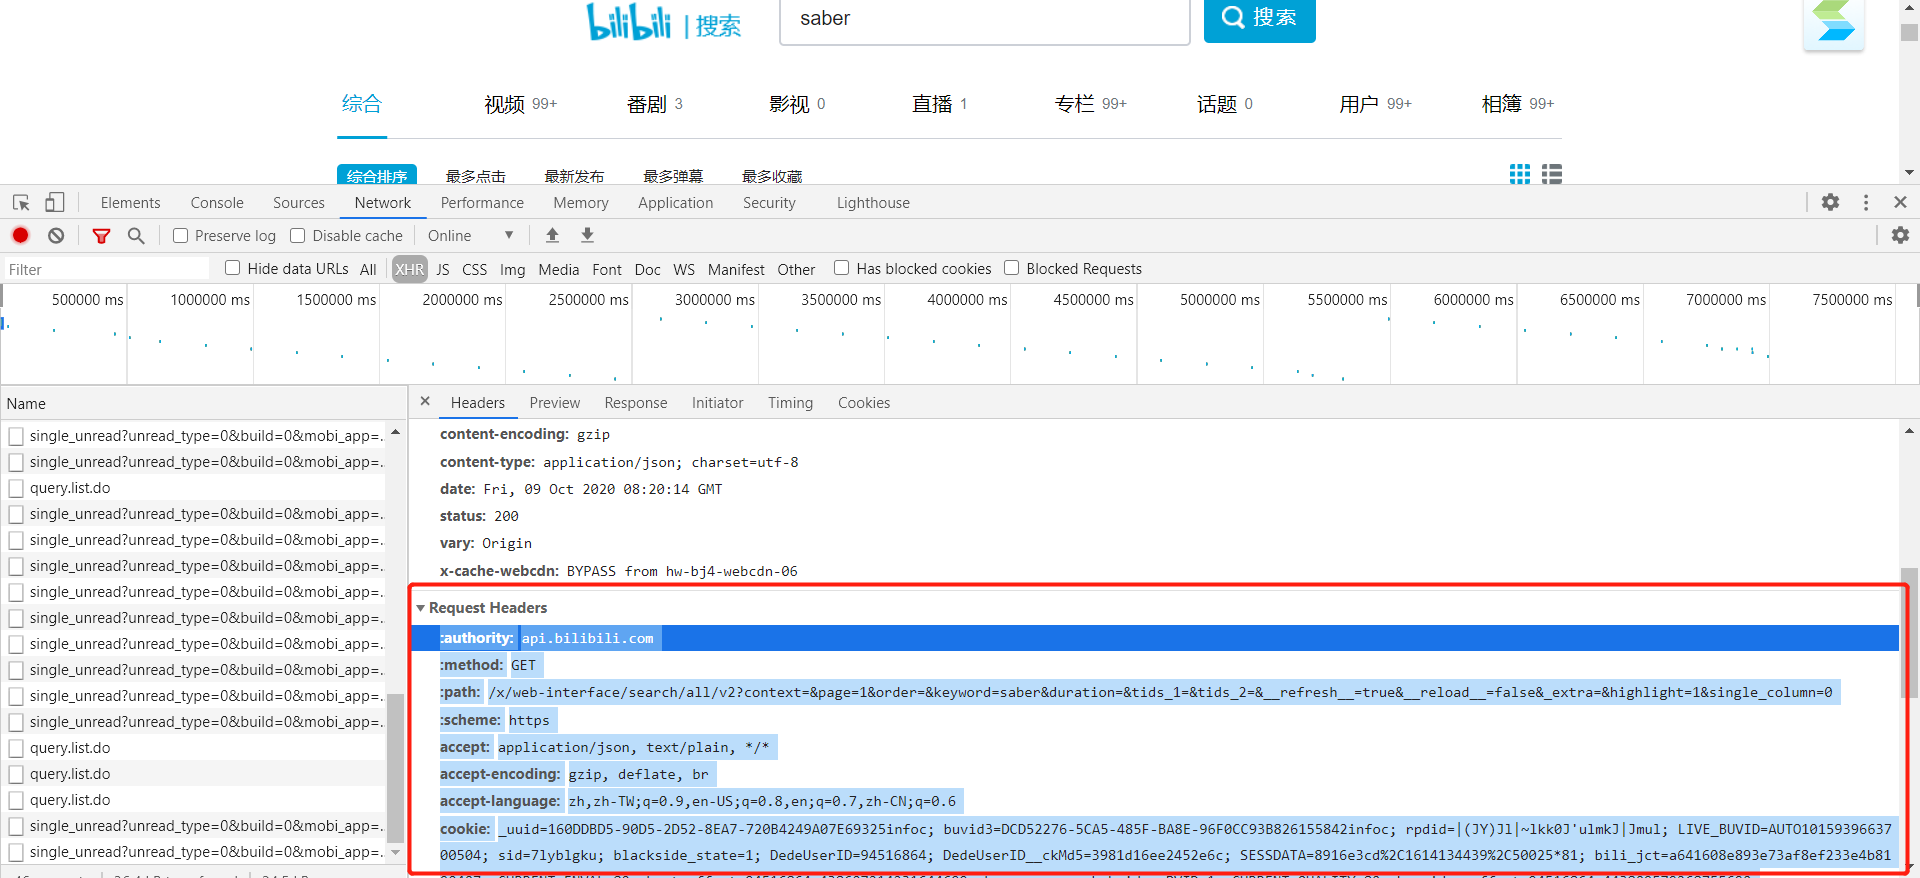Open the 视频 results tab
The width and height of the screenshot is (1920, 878).
pyautogui.click(x=520, y=104)
